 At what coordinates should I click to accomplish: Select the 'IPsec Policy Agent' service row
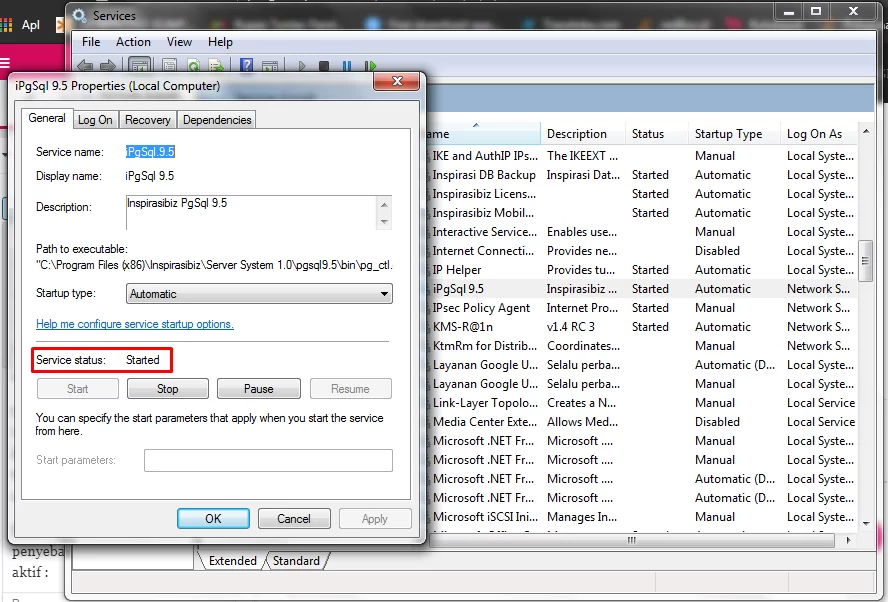click(x=642, y=308)
